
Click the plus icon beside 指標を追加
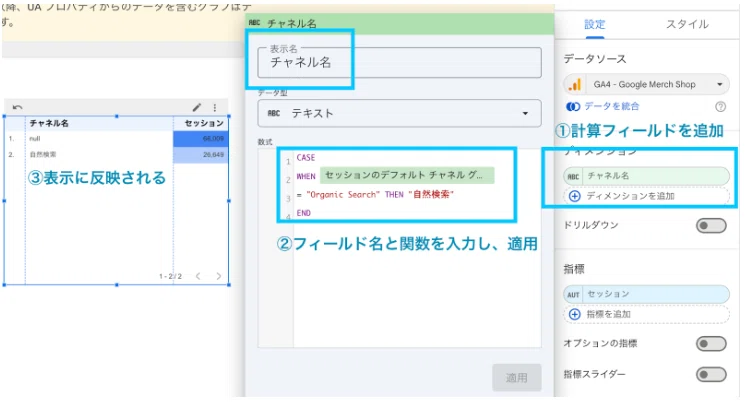(x=574, y=314)
